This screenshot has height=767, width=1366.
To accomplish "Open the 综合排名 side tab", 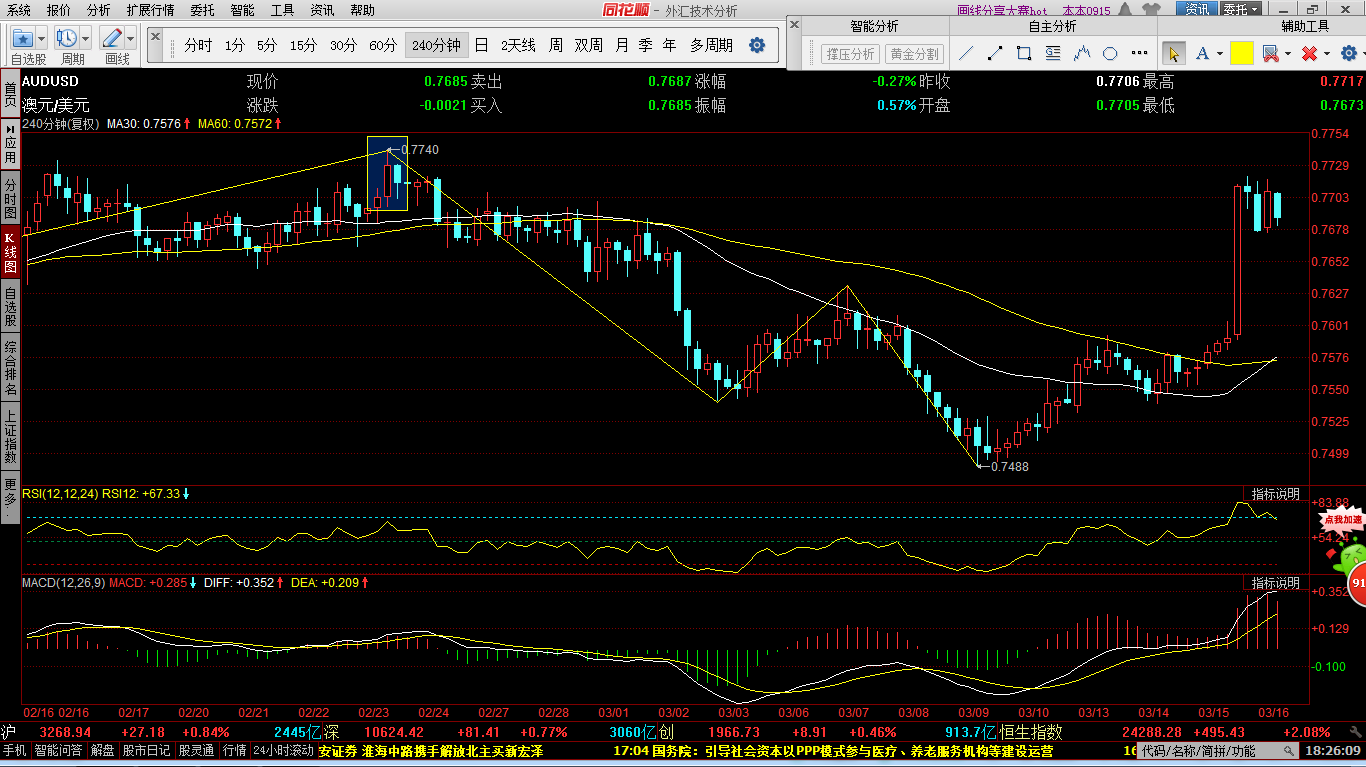I will click(x=10, y=366).
